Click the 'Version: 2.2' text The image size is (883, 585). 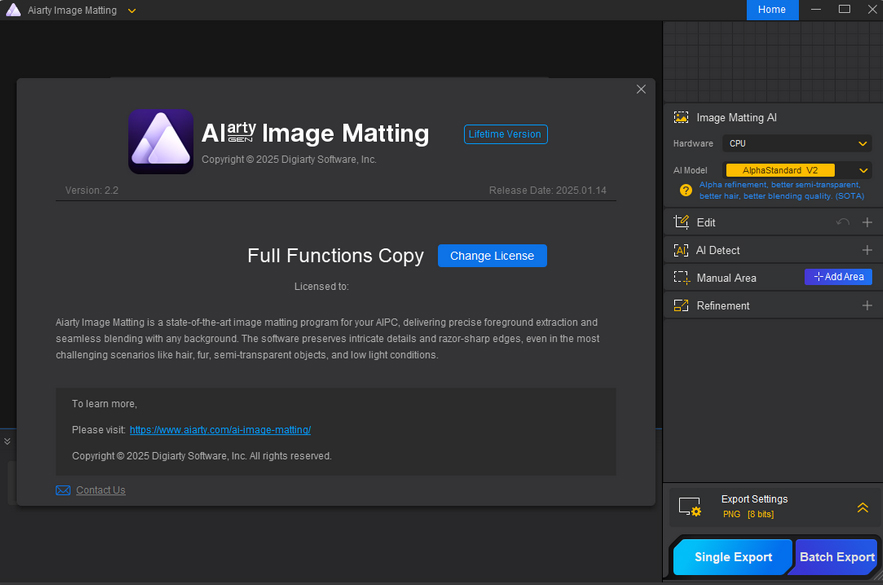point(92,190)
